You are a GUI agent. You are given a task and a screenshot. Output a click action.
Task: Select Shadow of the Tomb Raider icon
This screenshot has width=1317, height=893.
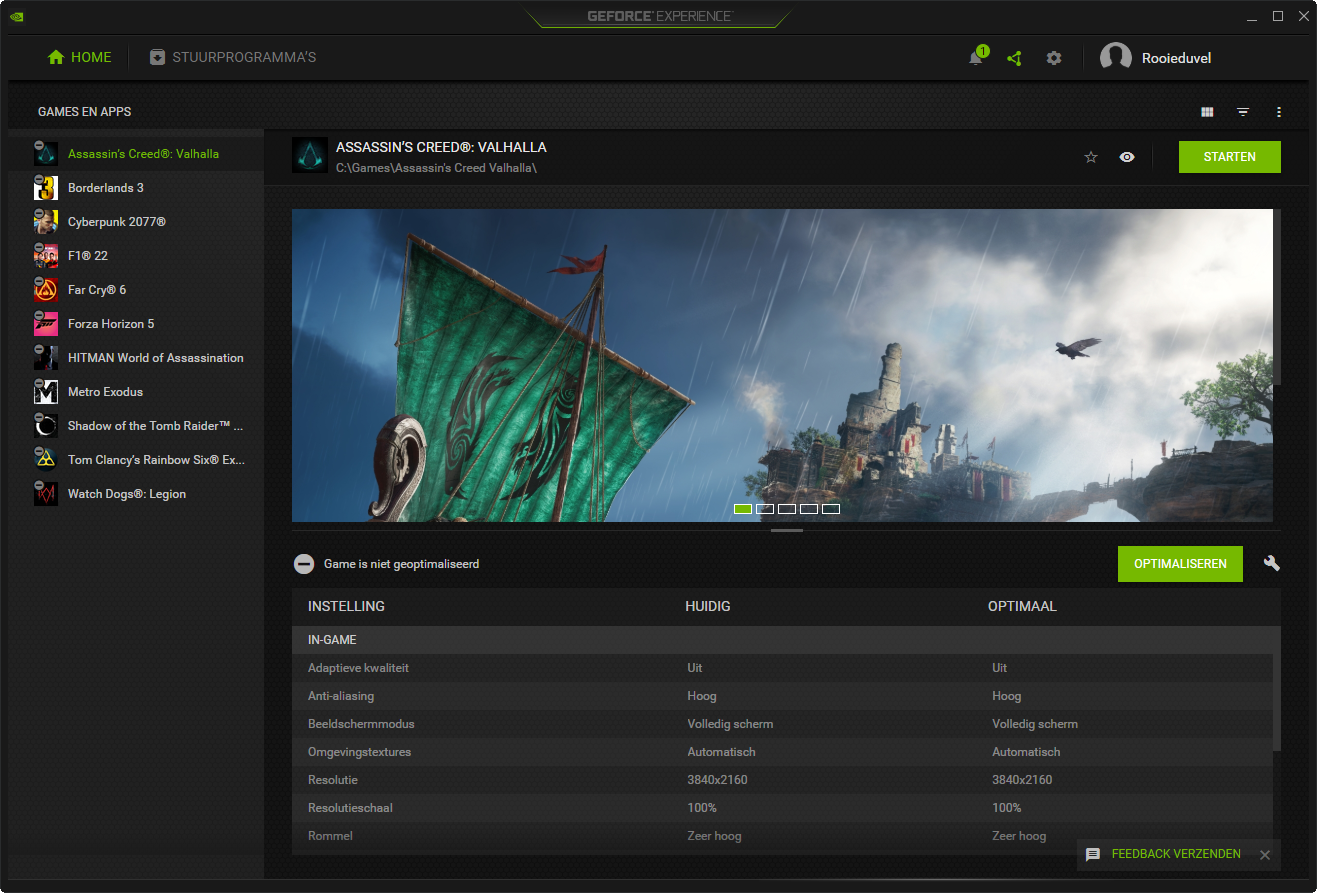(46, 426)
